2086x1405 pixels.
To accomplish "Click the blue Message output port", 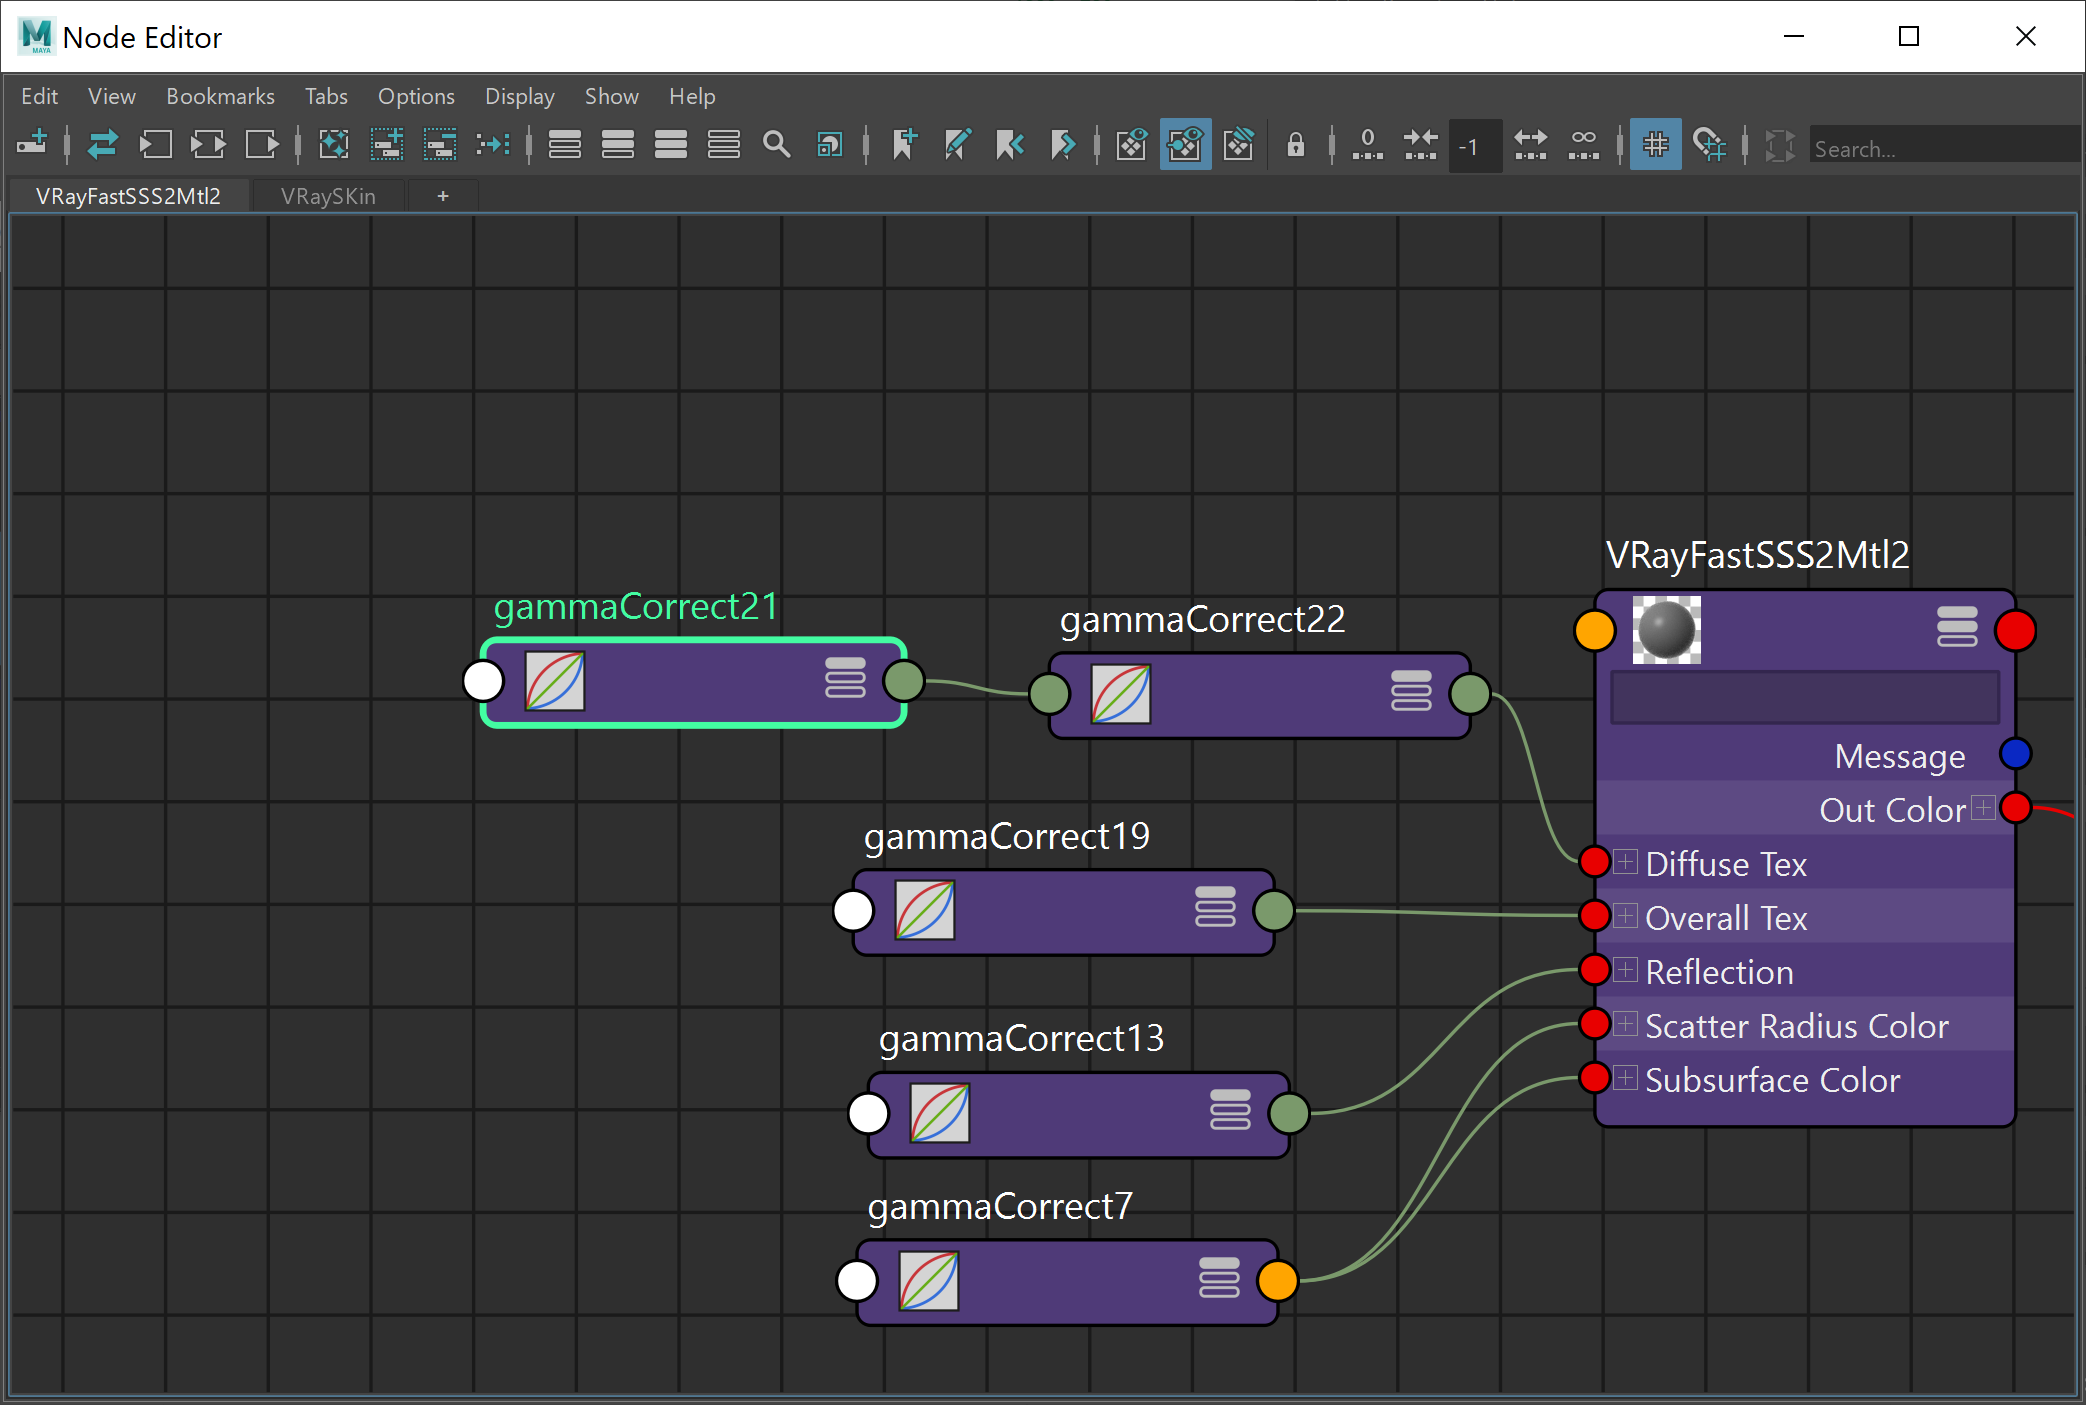I will tap(2015, 753).
